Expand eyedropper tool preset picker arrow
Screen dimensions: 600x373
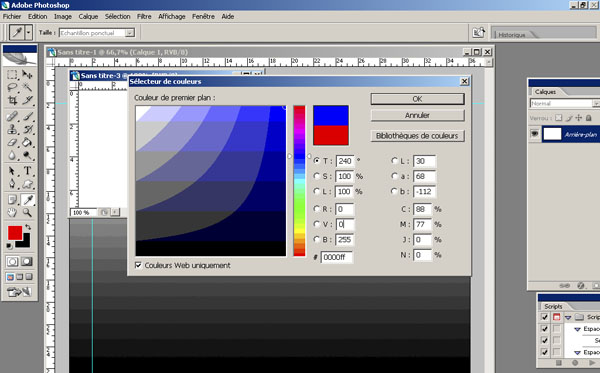point(28,33)
